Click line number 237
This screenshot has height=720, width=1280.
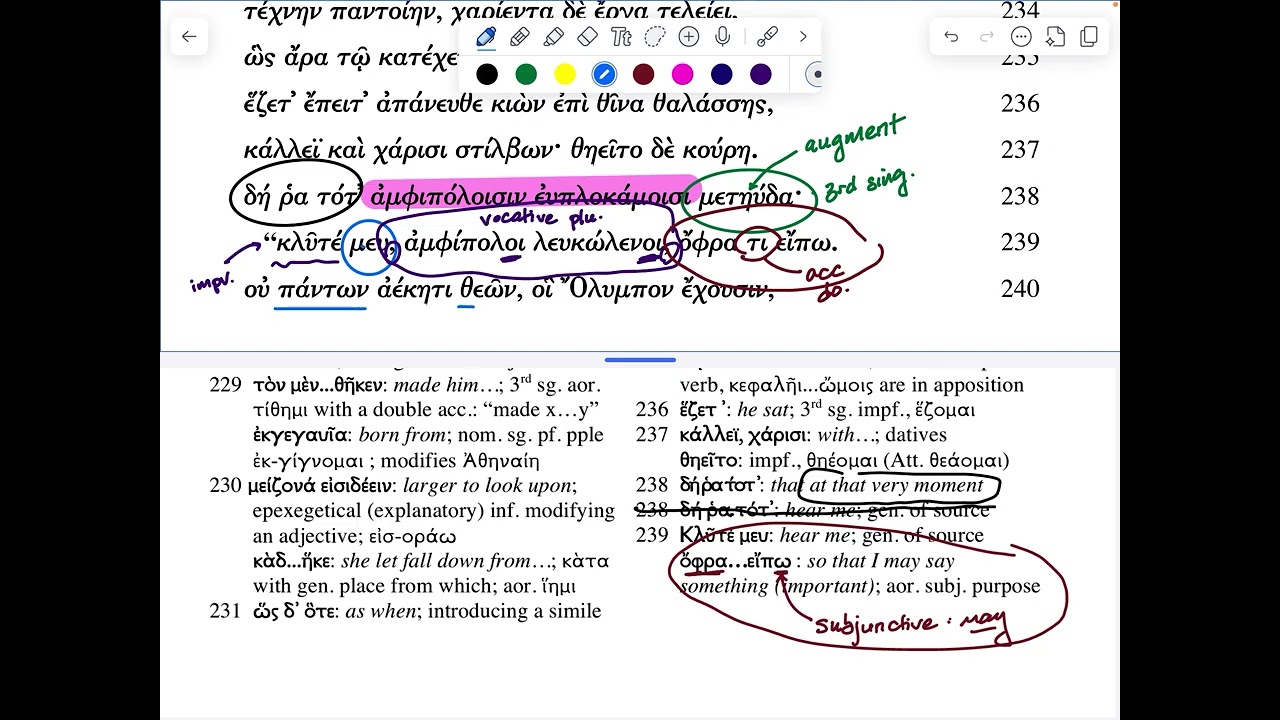[1020, 149]
